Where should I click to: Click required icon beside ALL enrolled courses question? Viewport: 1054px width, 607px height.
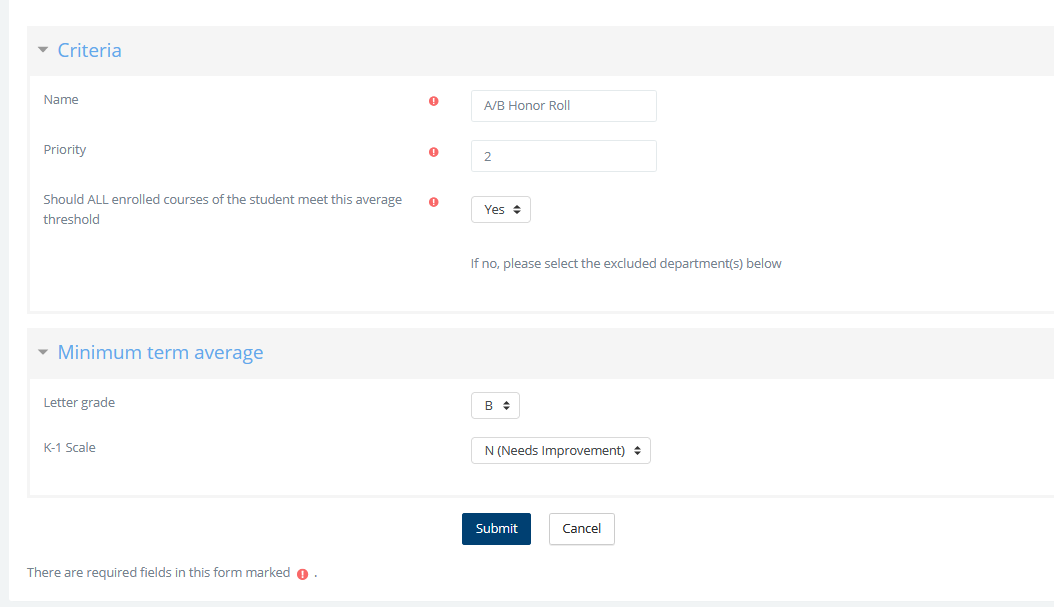[433, 202]
